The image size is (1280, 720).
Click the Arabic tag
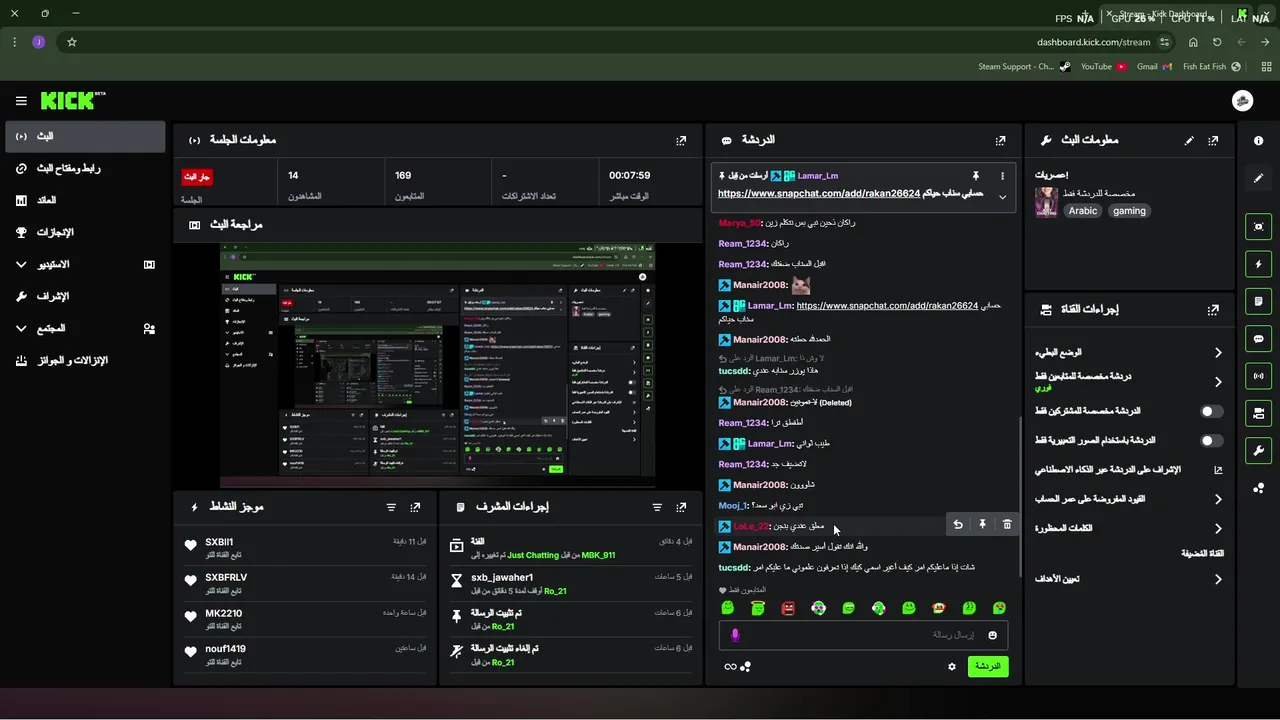1083,211
